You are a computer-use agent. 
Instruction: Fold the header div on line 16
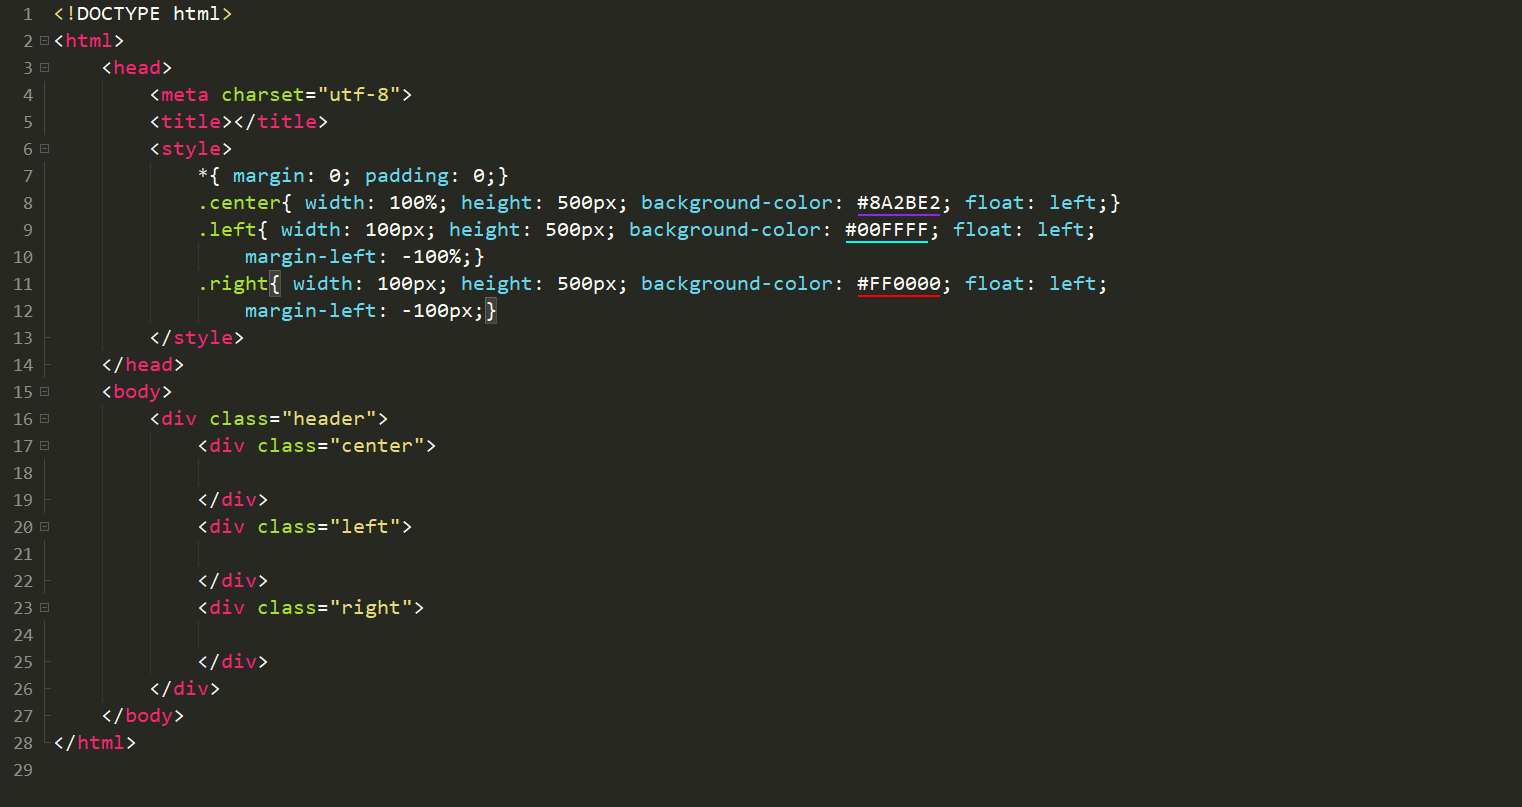pos(44,419)
